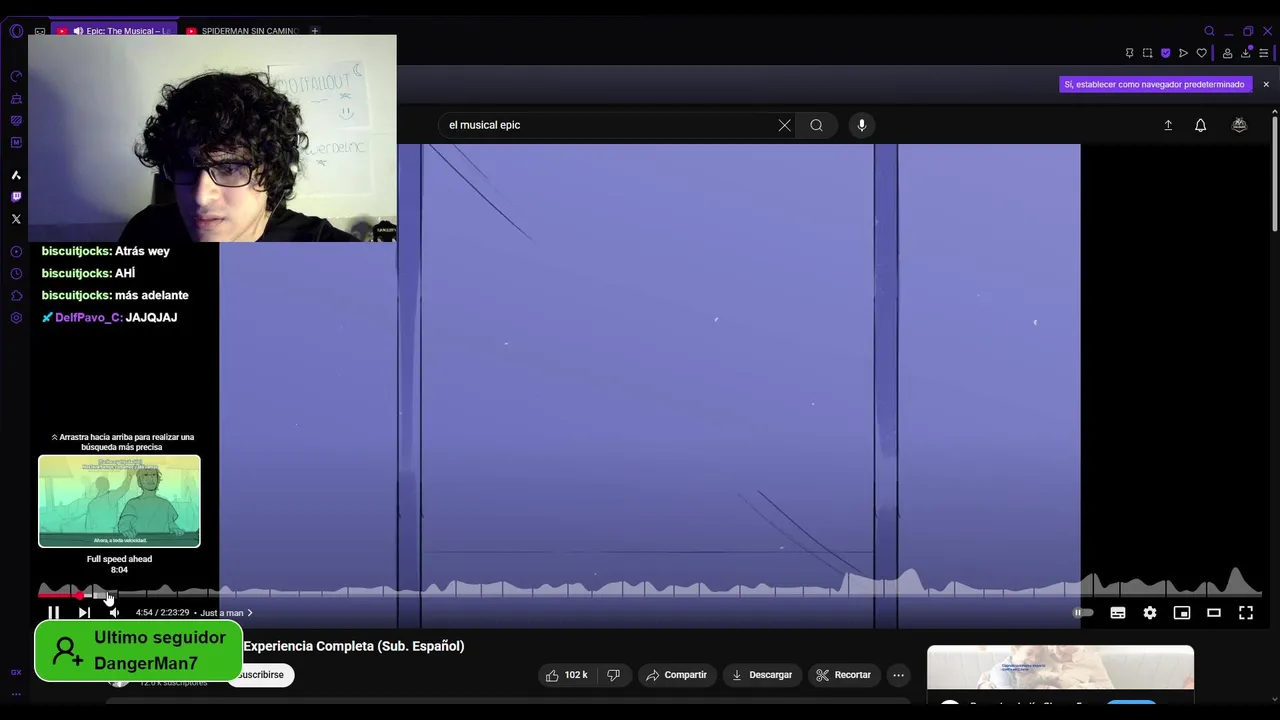
Task: Pause the video
Action: 54,613
